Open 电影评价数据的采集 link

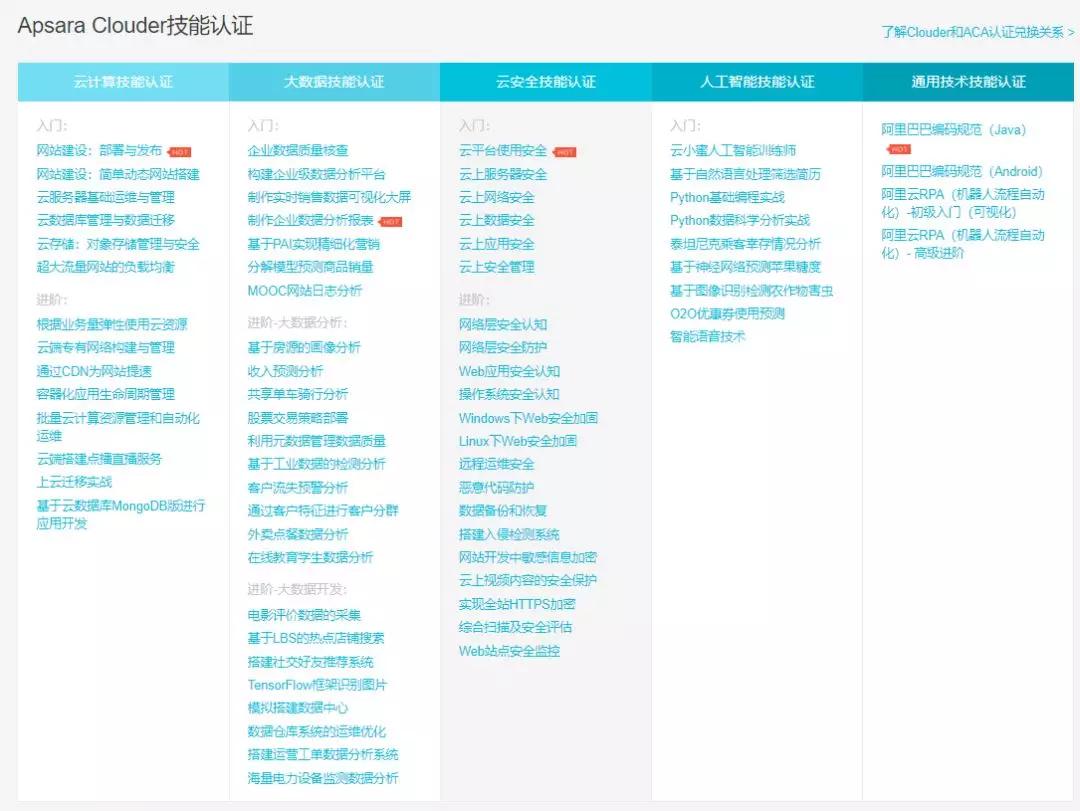pos(304,615)
